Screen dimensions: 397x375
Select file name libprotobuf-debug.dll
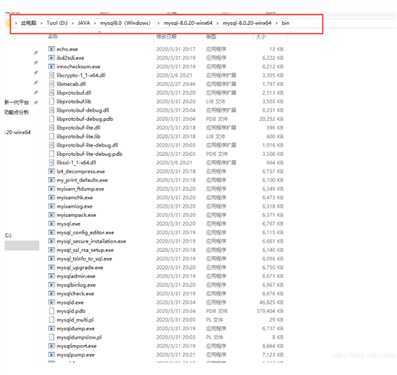[x=83, y=110]
